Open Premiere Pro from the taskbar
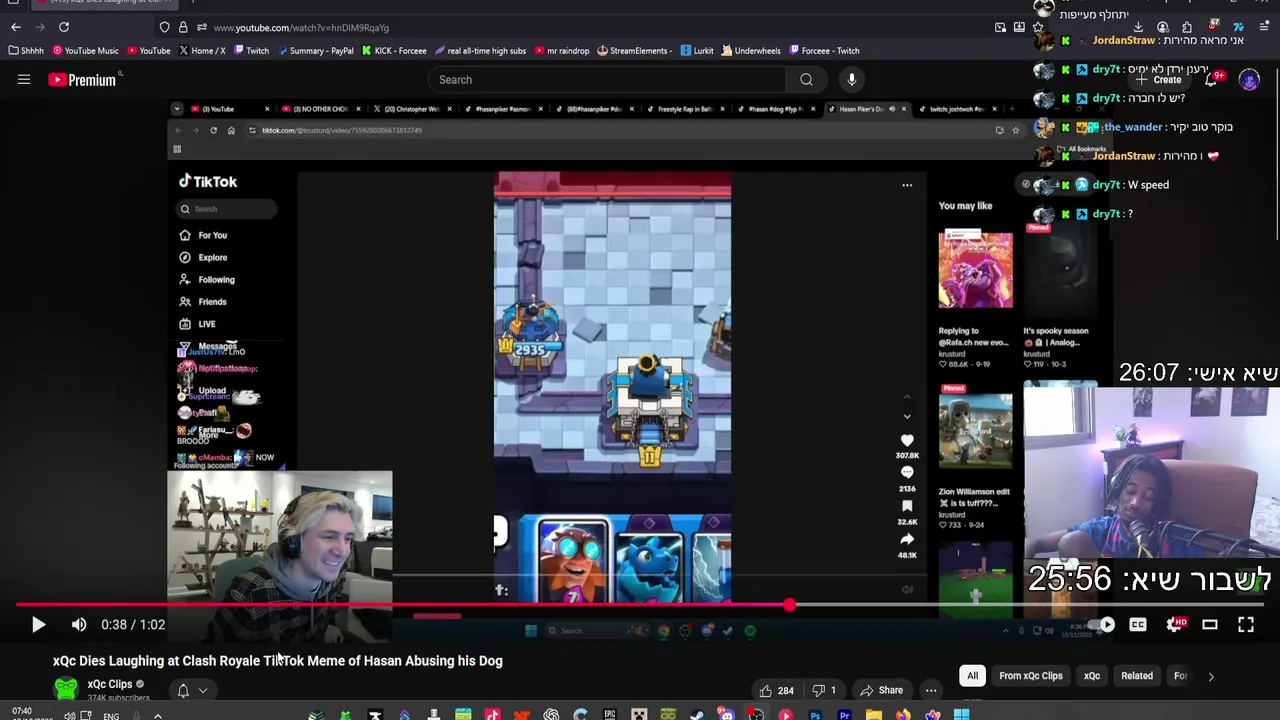The image size is (1280, 720). point(844,714)
